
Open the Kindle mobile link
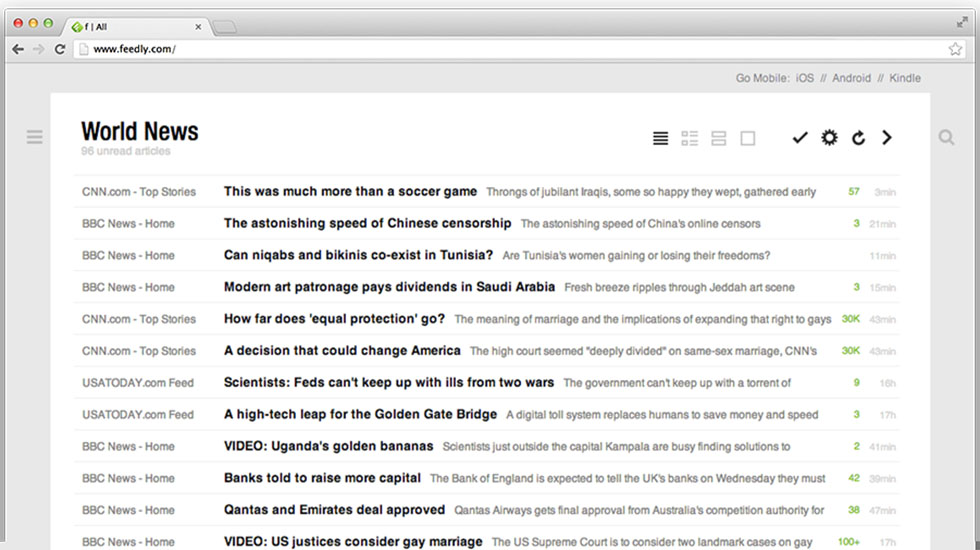pos(905,78)
